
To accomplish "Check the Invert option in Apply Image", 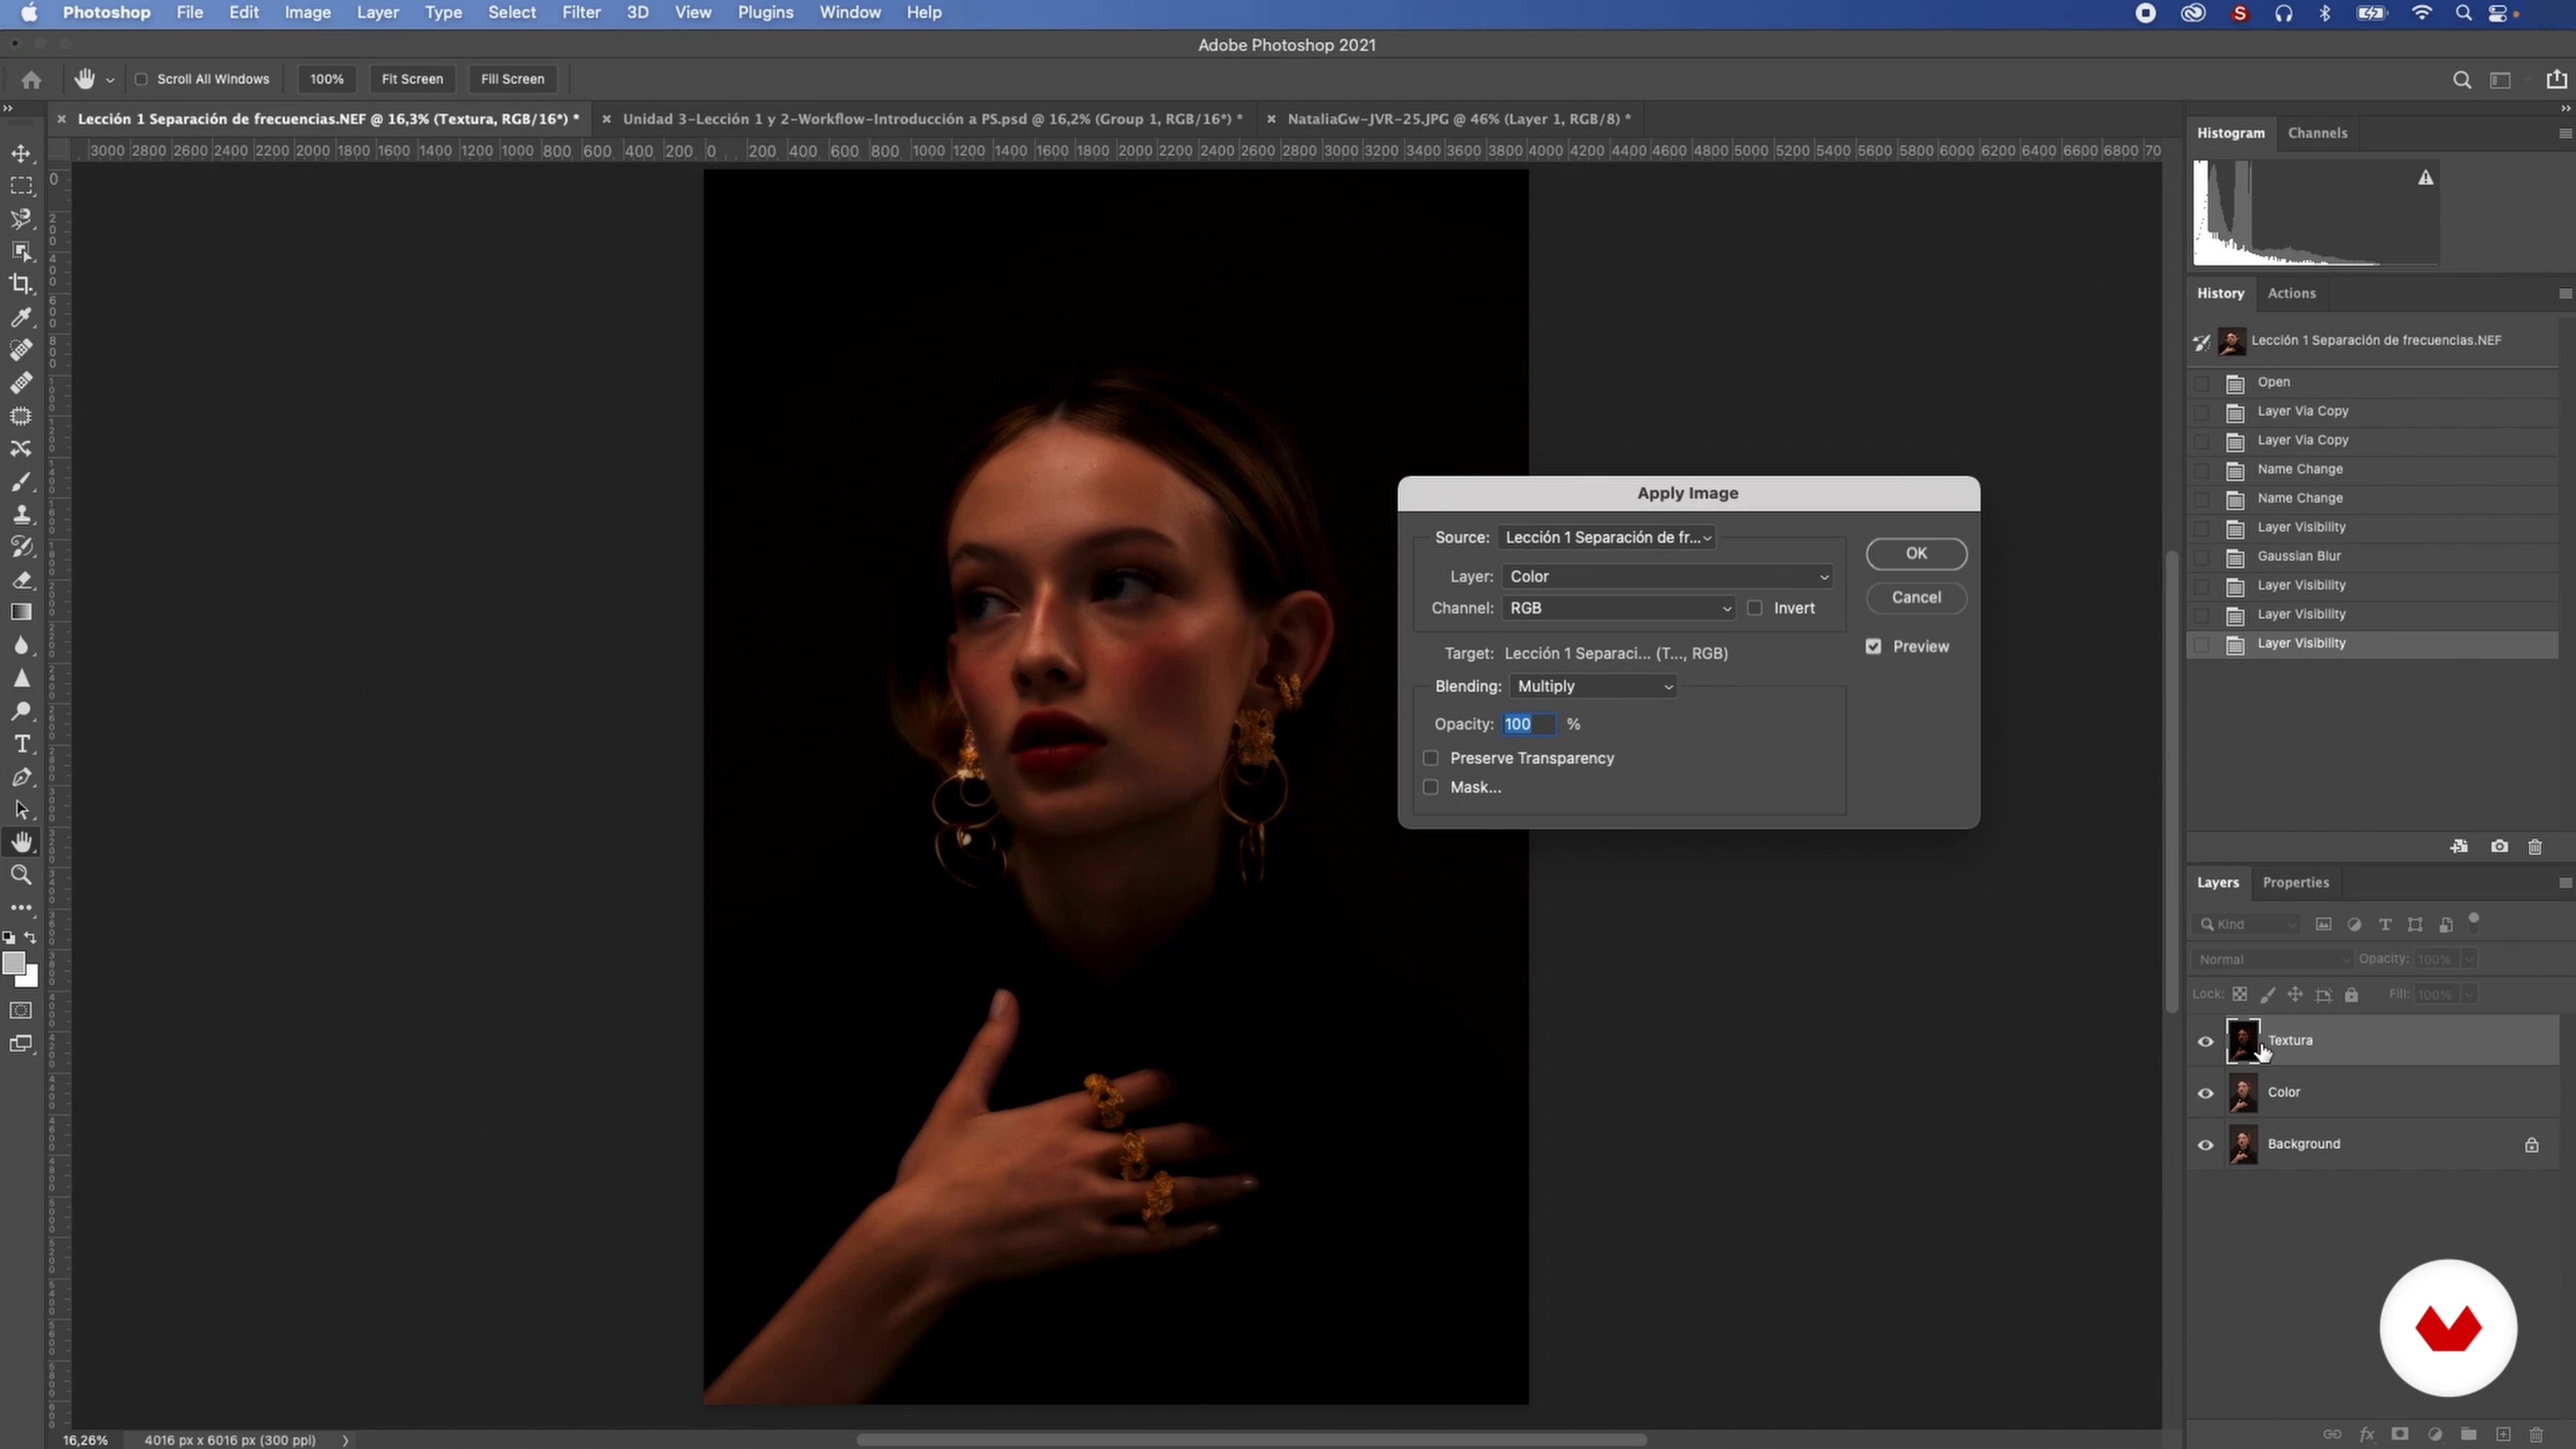I will [x=1754, y=608].
